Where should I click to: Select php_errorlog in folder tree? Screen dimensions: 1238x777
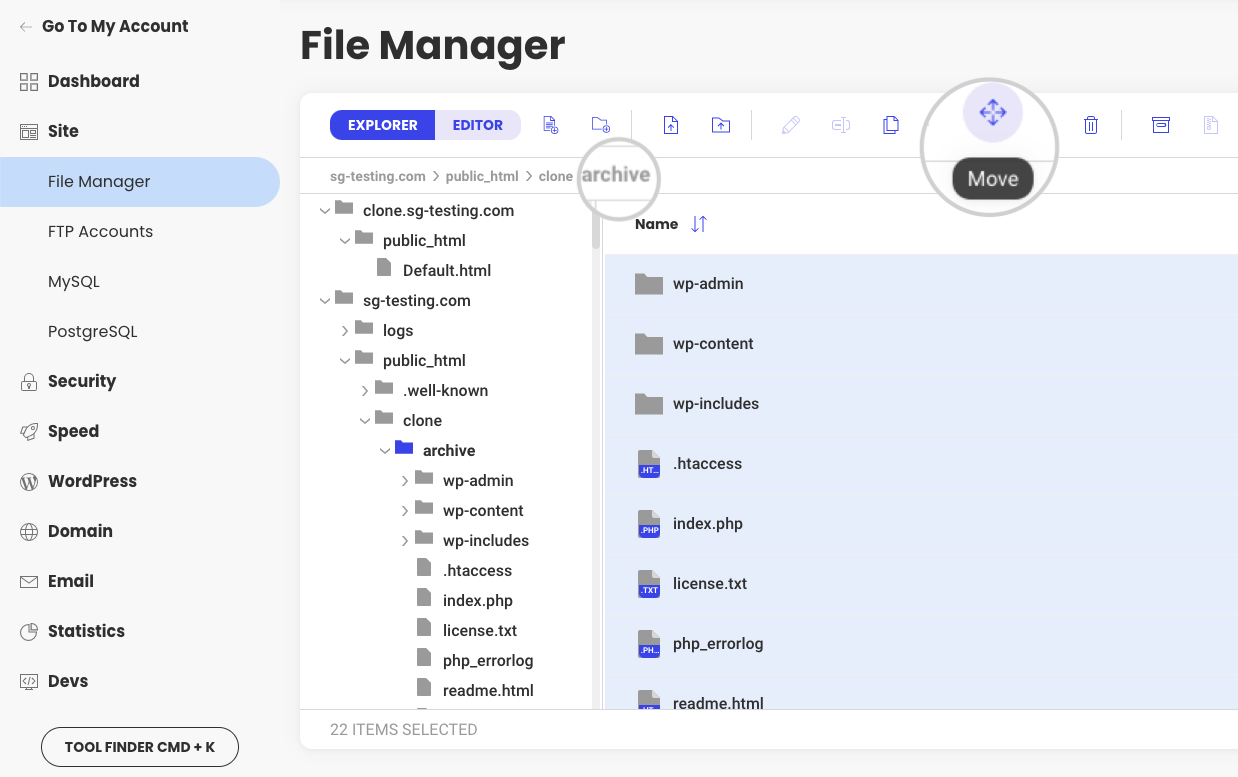click(x=488, y=661)
